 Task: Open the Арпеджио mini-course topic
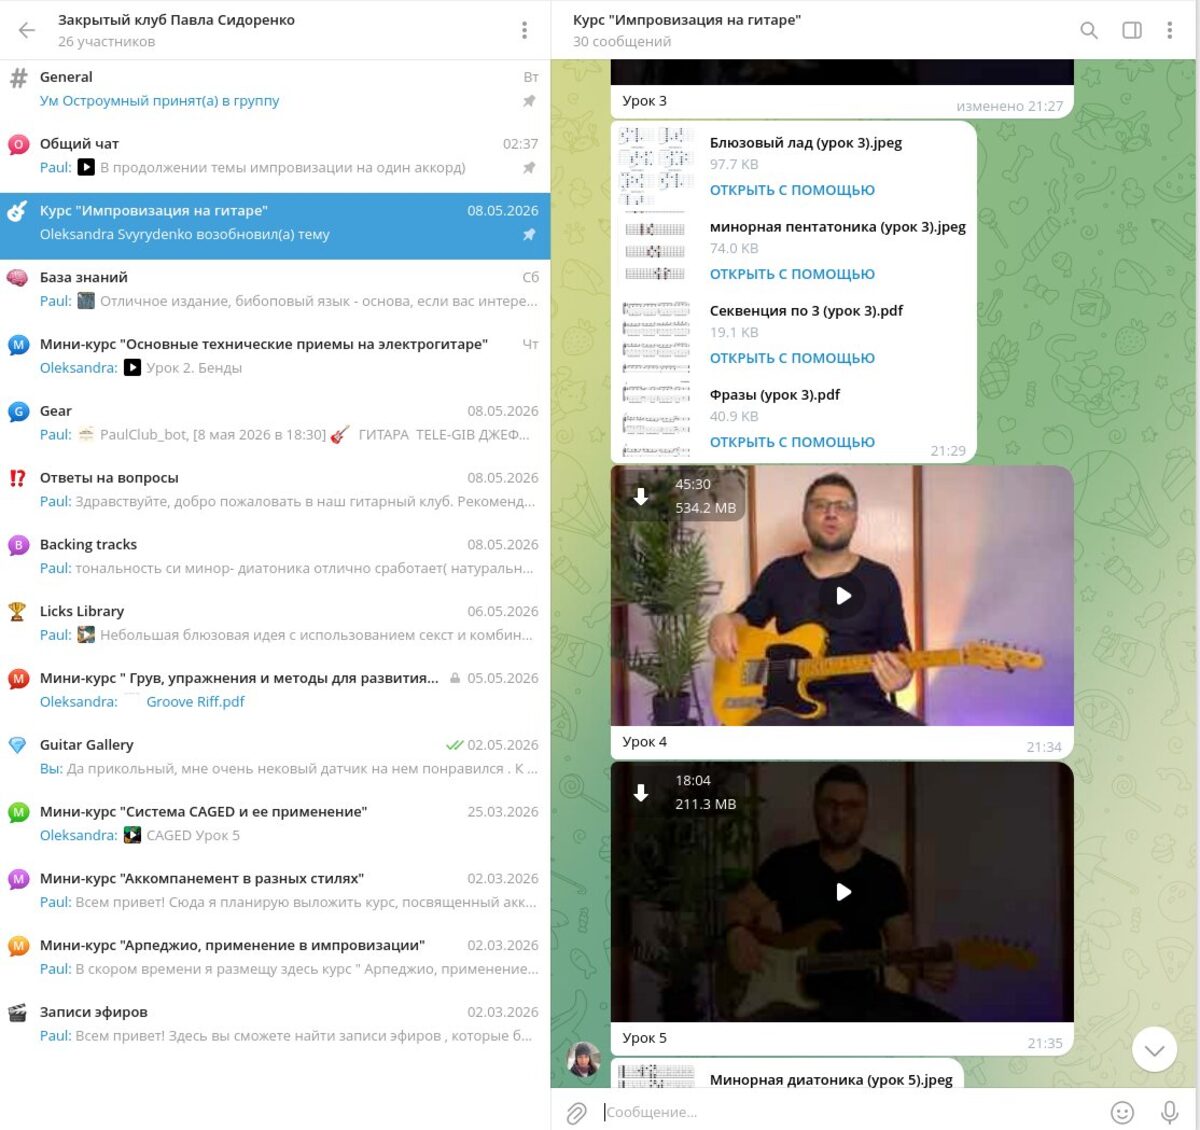click(x=275, y=957)
